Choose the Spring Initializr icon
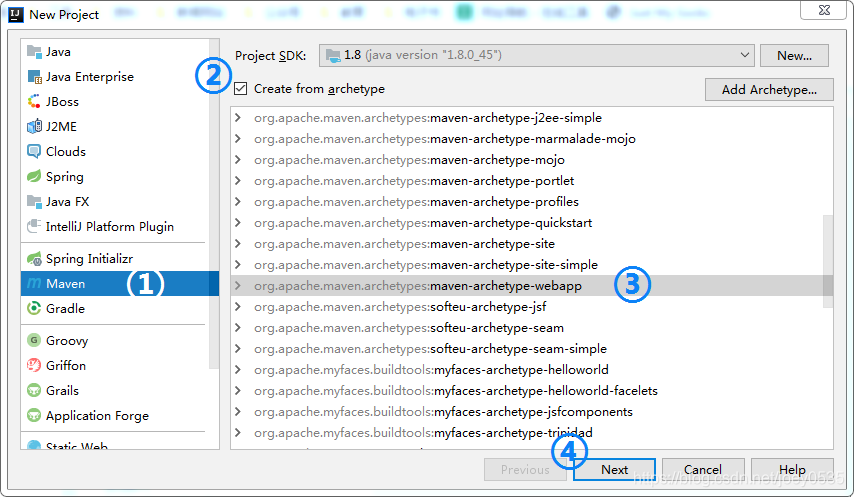Image resolution: width=854 pixels, height=497 pixels. click(34, 259)
